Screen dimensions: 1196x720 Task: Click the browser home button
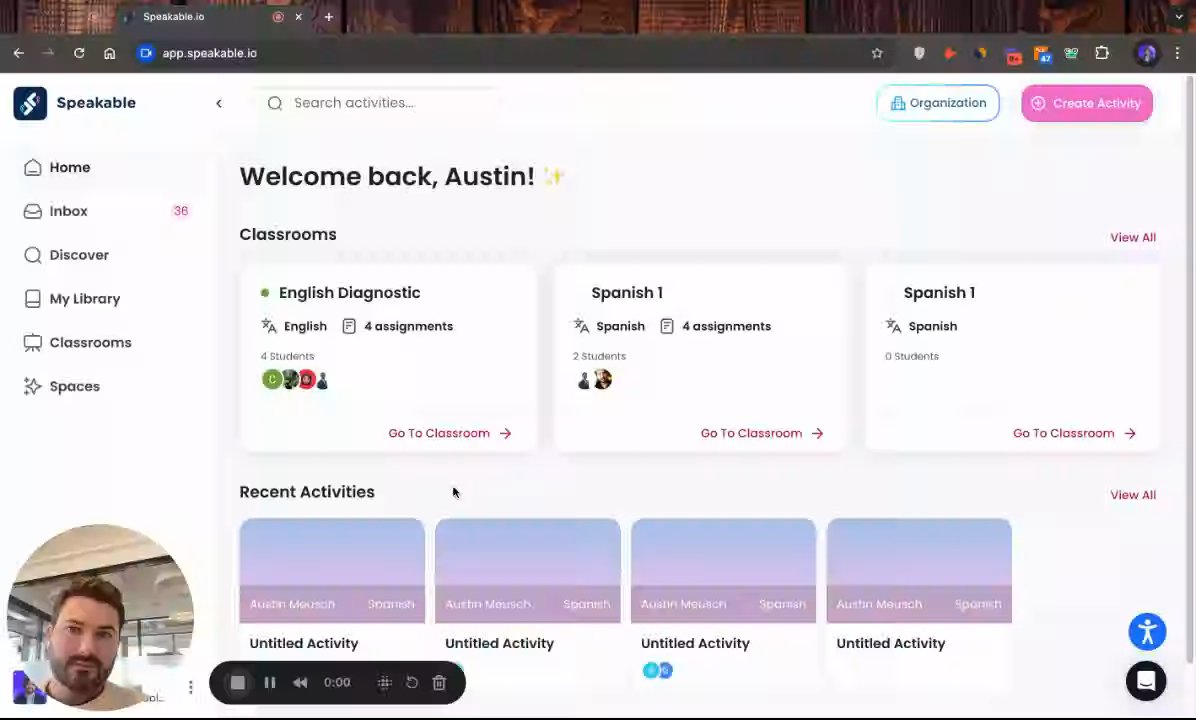tap(109, 53)
